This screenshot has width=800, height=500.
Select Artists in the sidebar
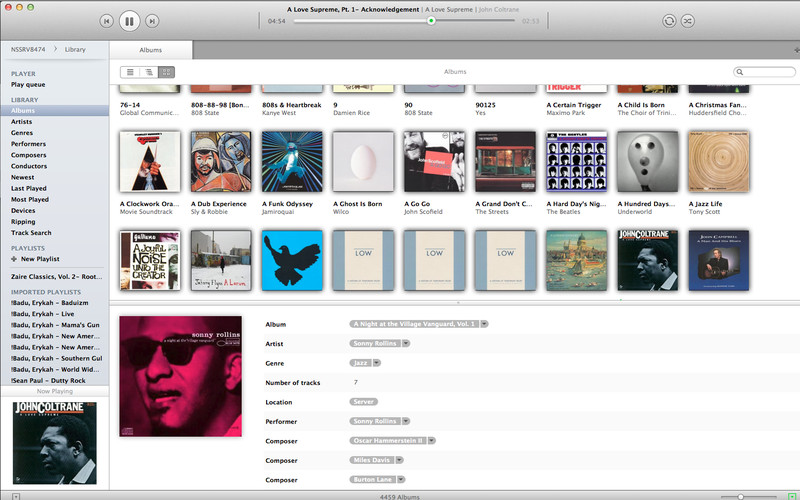pos(21,121)
